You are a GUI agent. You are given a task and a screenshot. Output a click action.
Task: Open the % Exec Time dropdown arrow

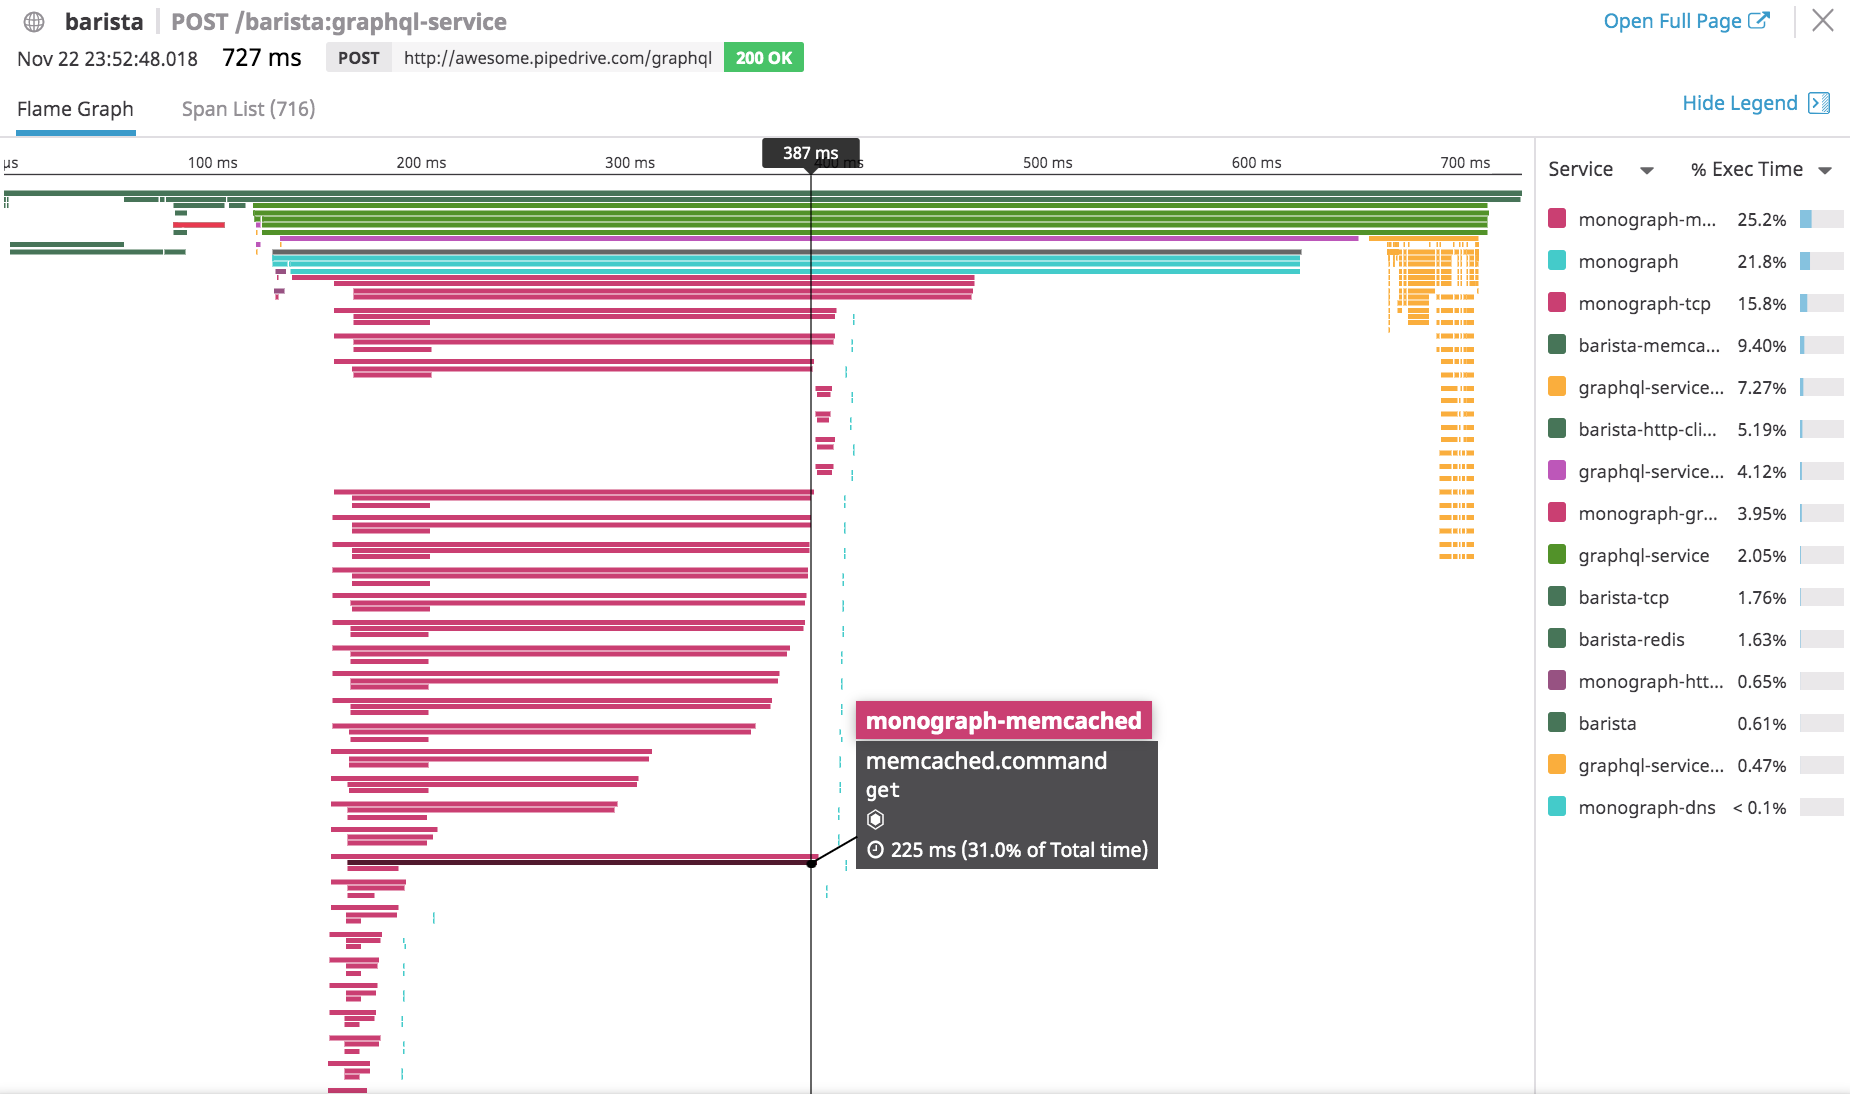point(1825,170)
